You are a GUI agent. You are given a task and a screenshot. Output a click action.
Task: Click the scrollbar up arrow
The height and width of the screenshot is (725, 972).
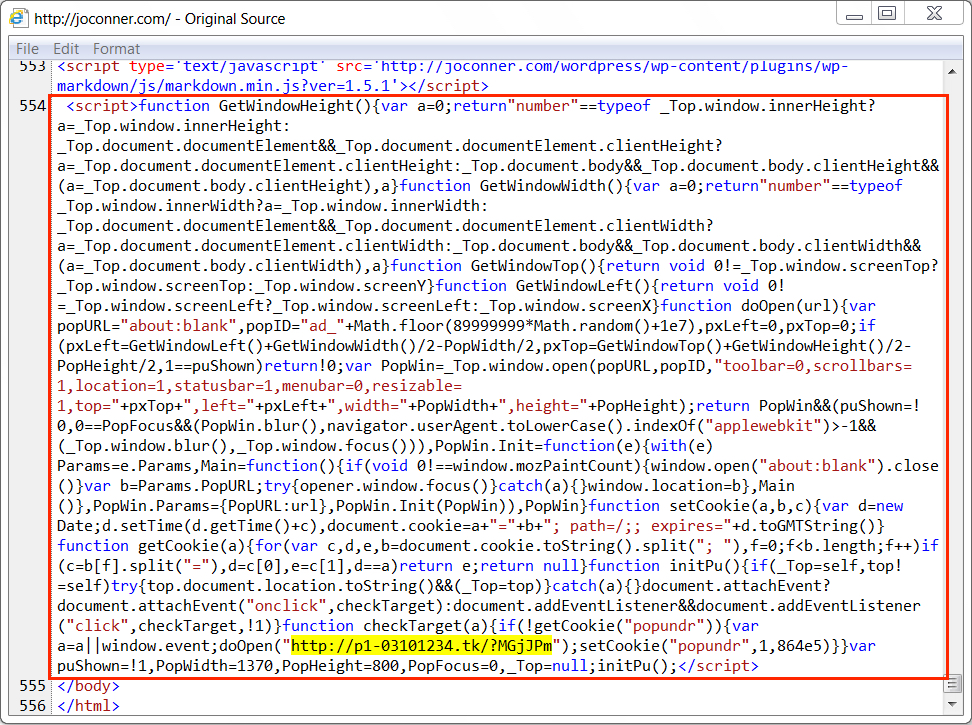tap(952, 72)
